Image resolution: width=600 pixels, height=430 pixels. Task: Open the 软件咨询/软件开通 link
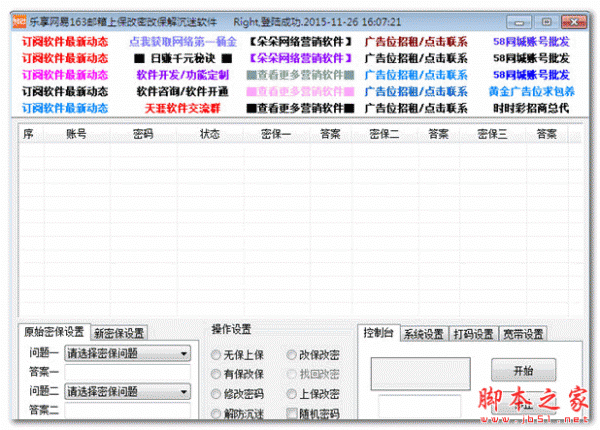[x=183, y=91]
